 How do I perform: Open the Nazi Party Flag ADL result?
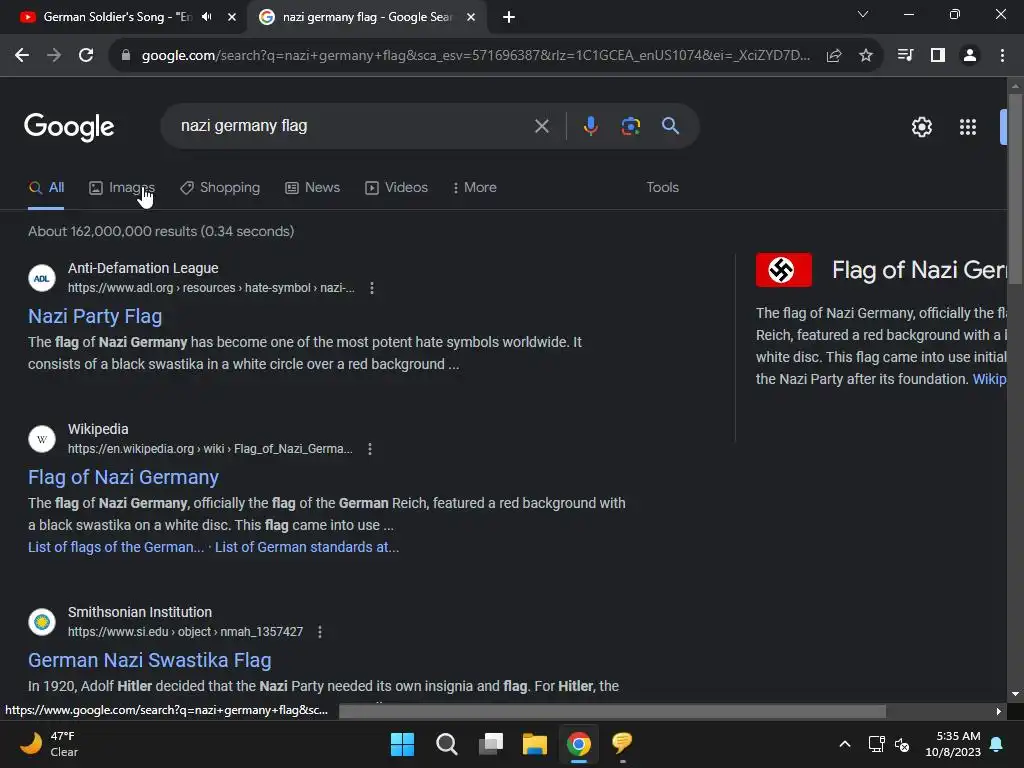pyautogui.click(x=95, y=316)
